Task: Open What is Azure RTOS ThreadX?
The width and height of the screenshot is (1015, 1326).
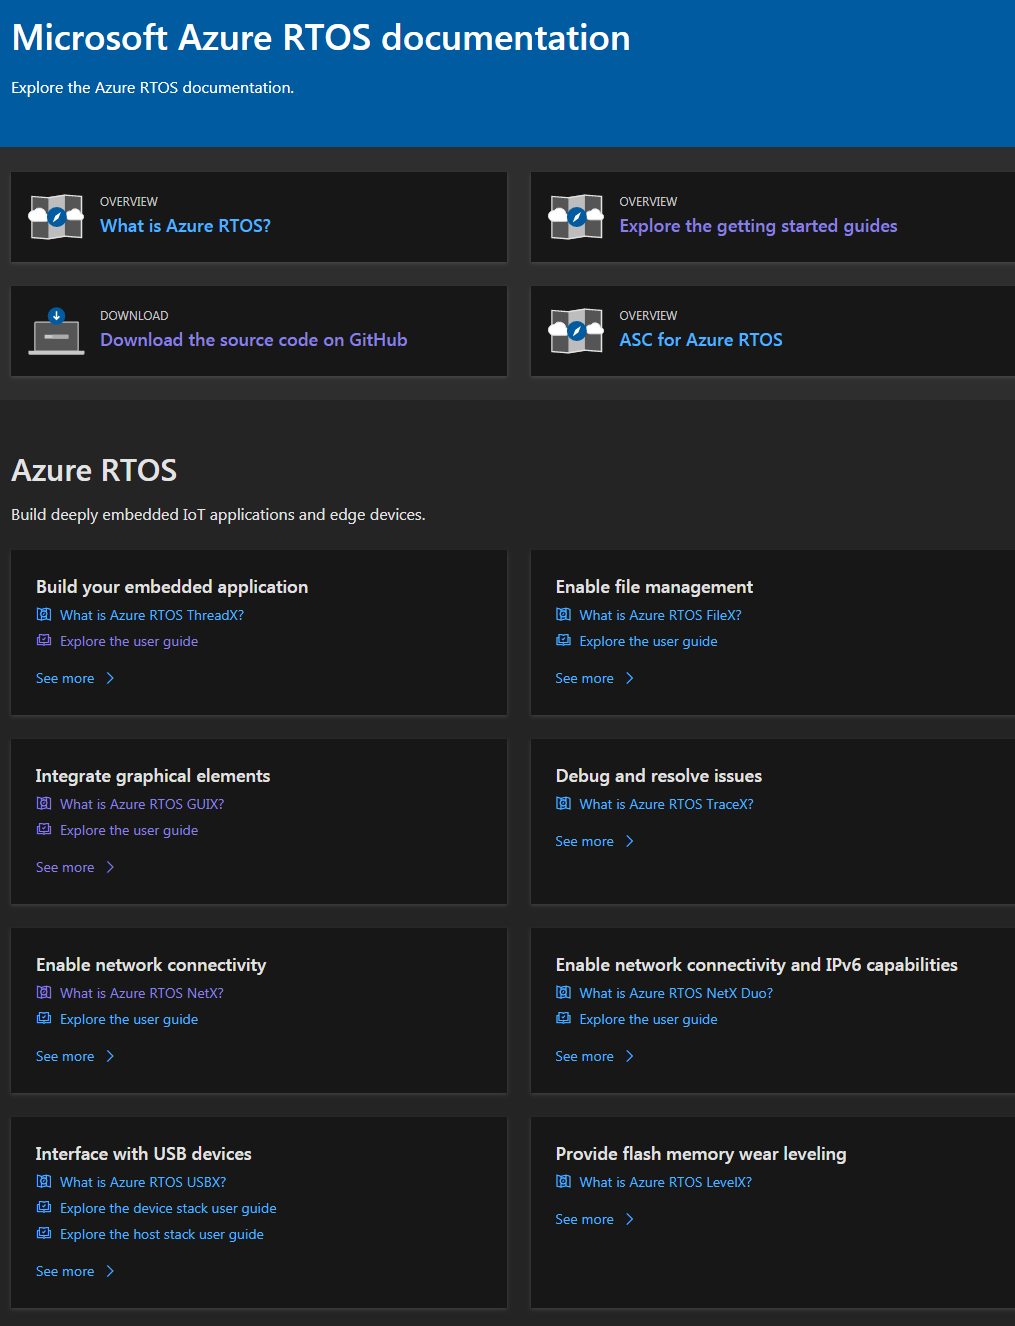Action: (152, 615)
